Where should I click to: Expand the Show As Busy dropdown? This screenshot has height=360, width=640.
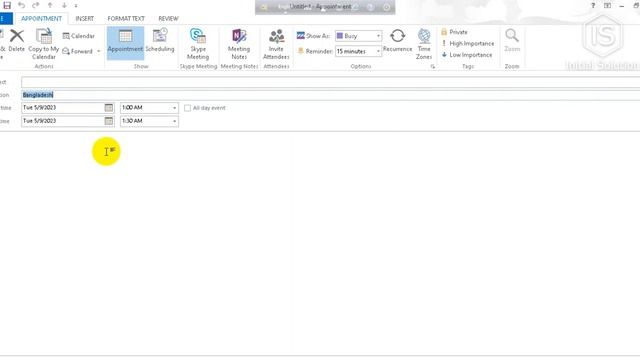[378, 36]
